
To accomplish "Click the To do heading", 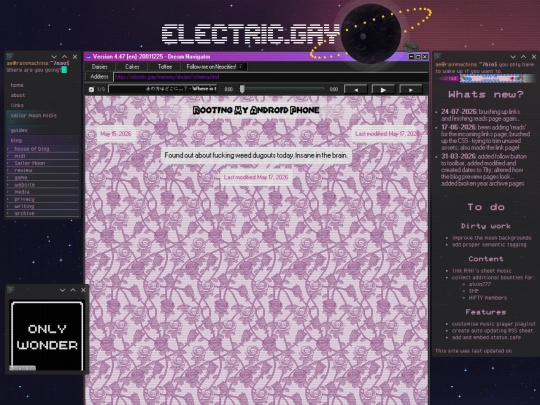I will point(486,207).
